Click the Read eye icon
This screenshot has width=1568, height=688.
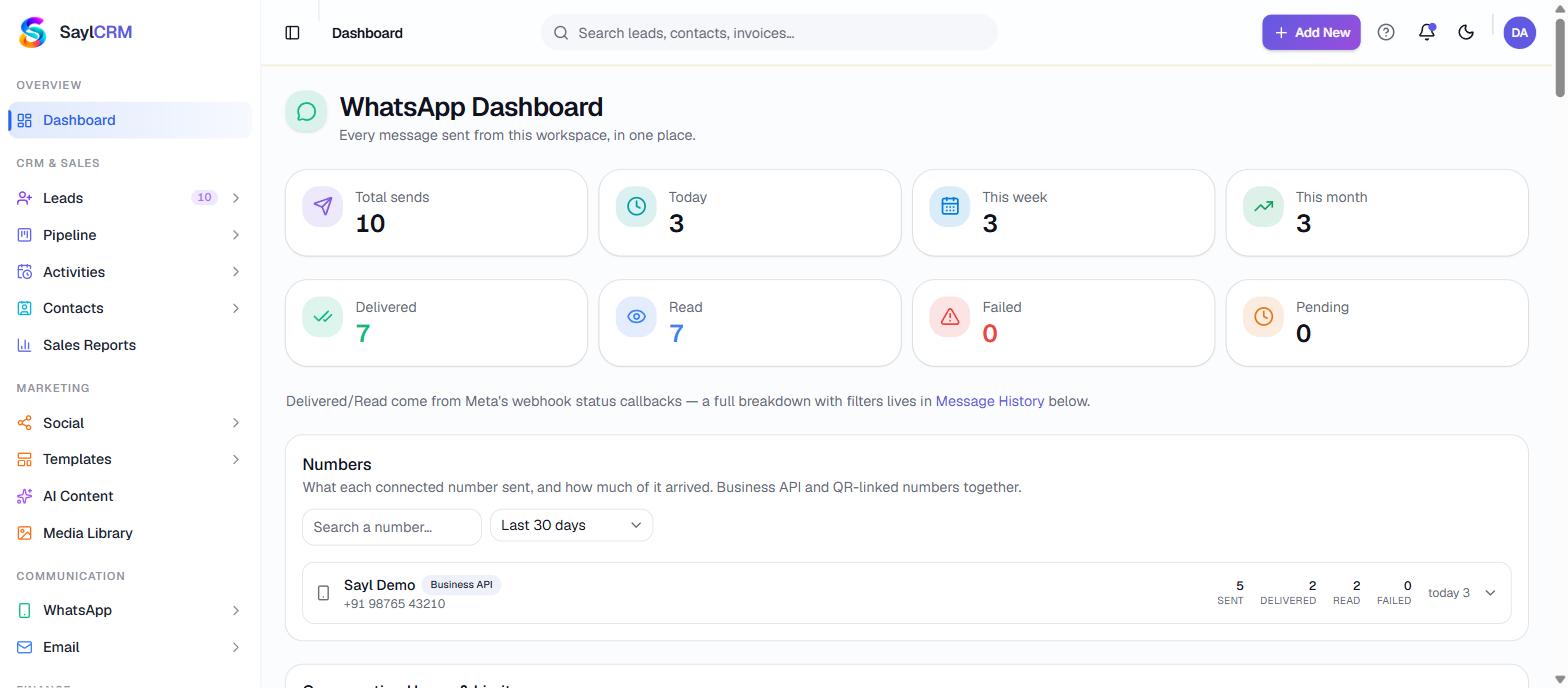636,317
